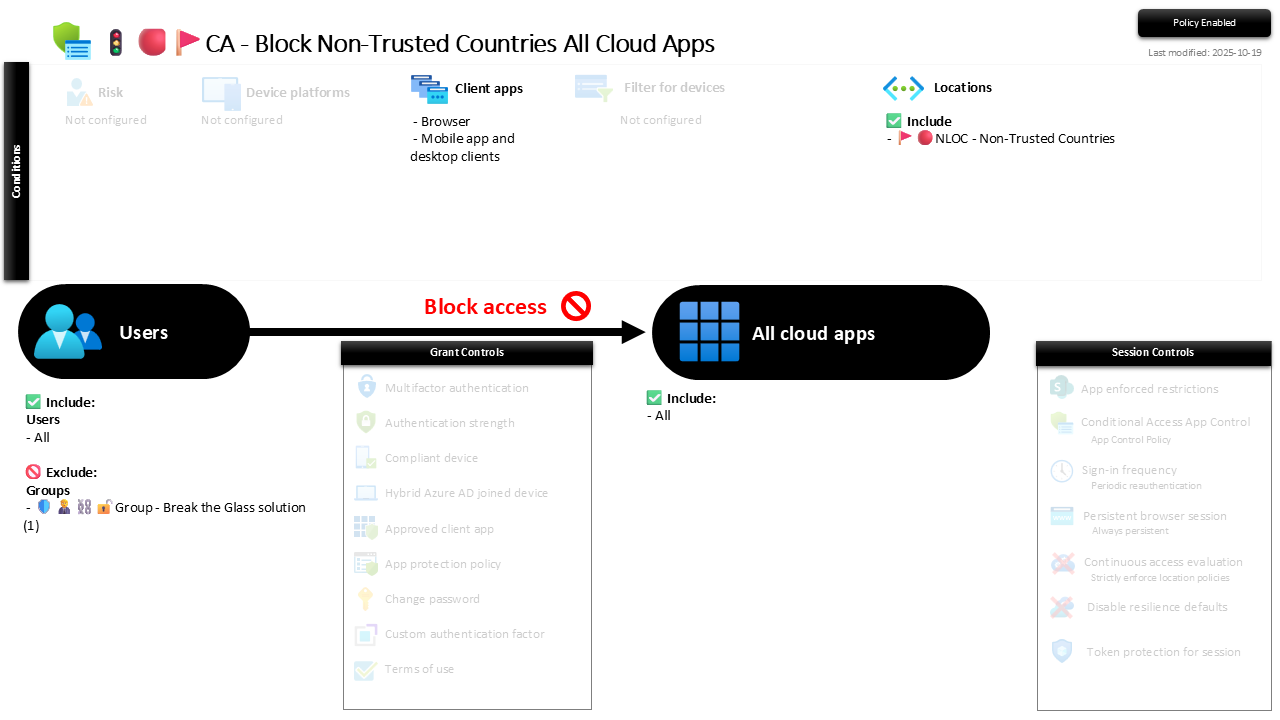The height and width of the screenshot is (720, 1280).
Task: Click the Device platforms icon
Action: pos(220,92)
